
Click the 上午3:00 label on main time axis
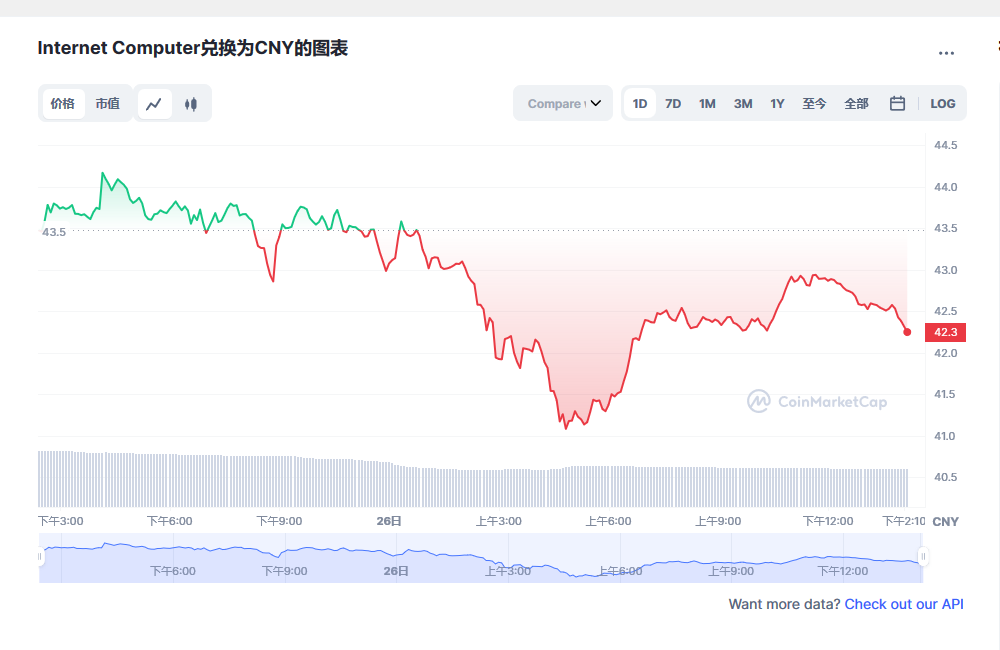499,521
